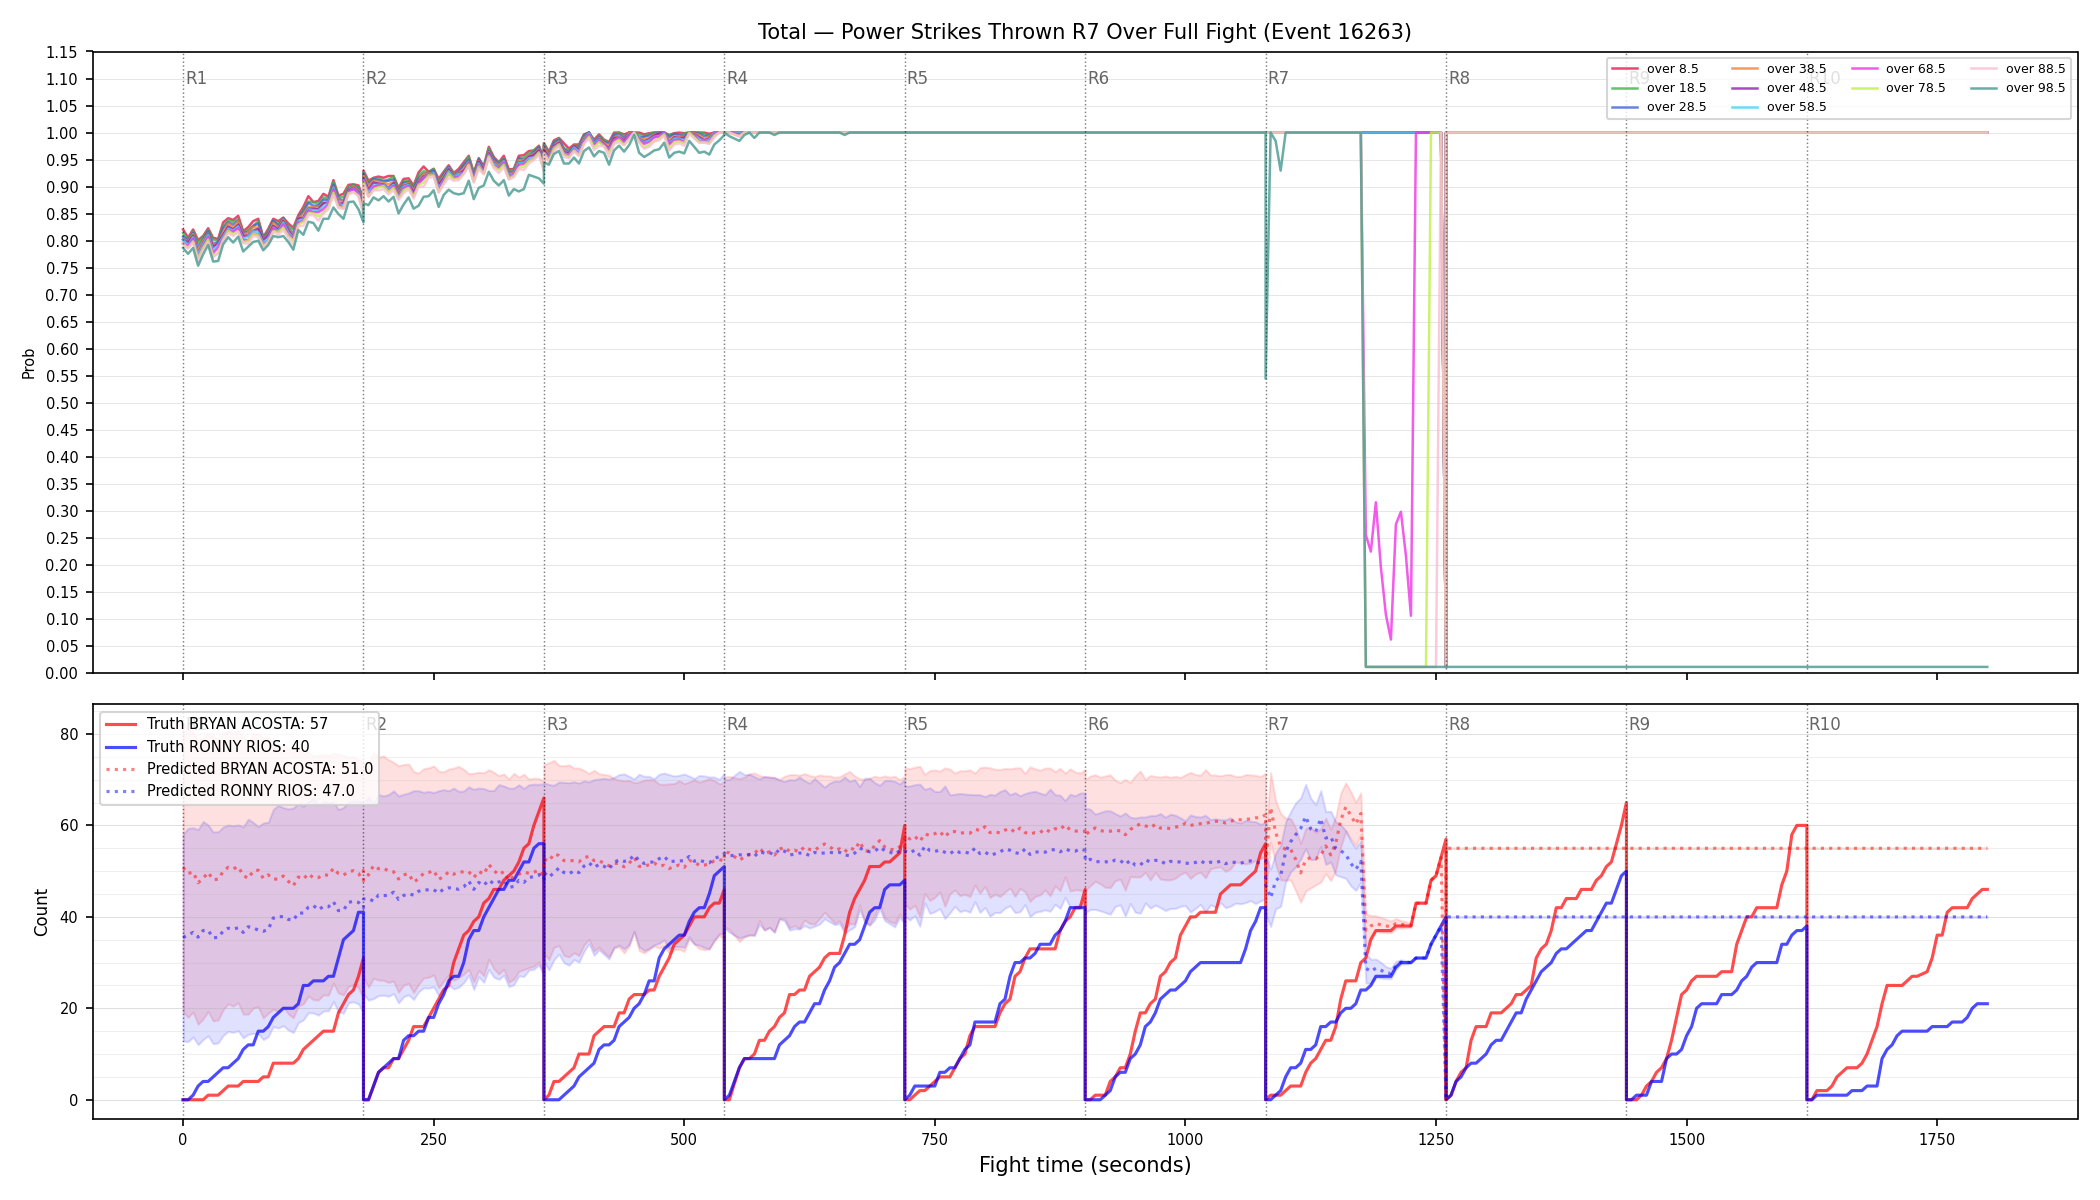Click the R5 label in bottom chart
This screenshot has width=2100, height=1200.
[917, 724]
